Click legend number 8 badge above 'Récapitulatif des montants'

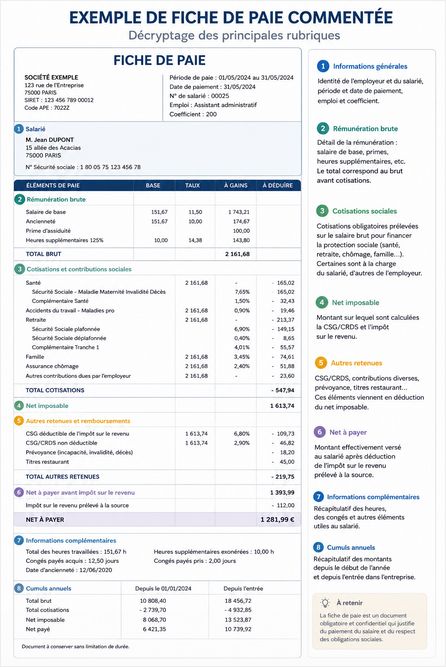pos(319,547)
